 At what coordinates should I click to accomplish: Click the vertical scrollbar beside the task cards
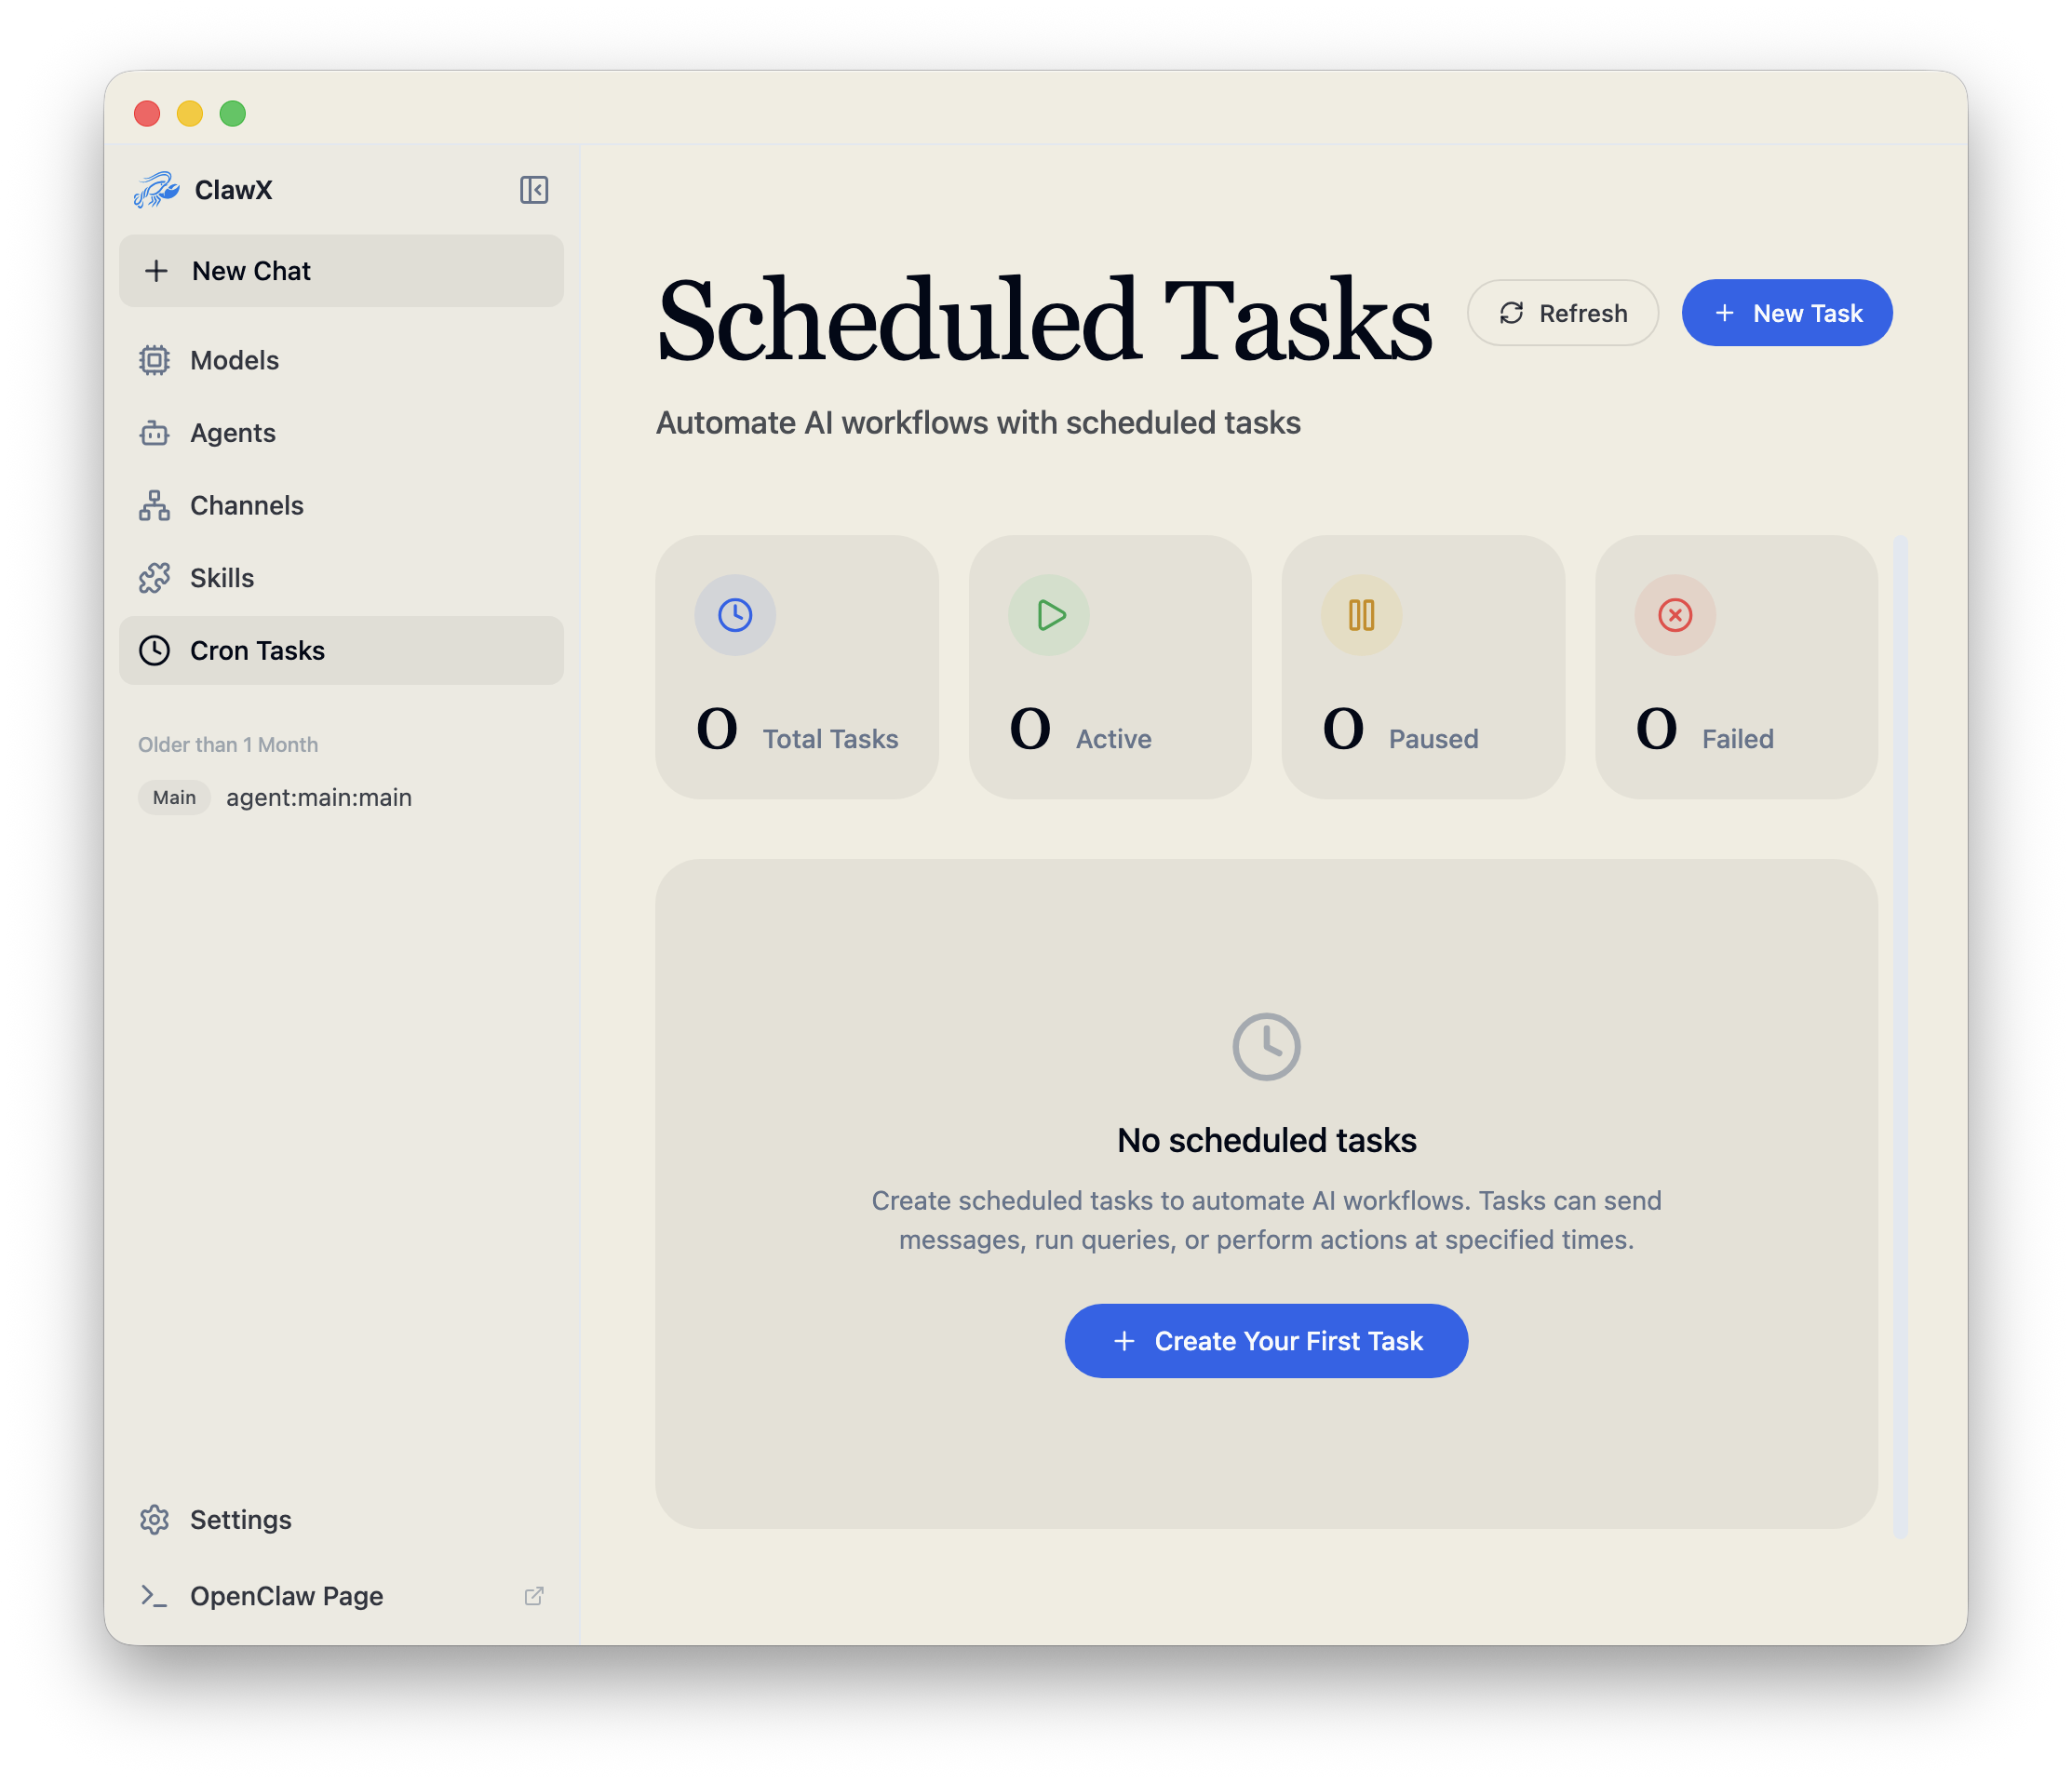click(1900, 1036)
